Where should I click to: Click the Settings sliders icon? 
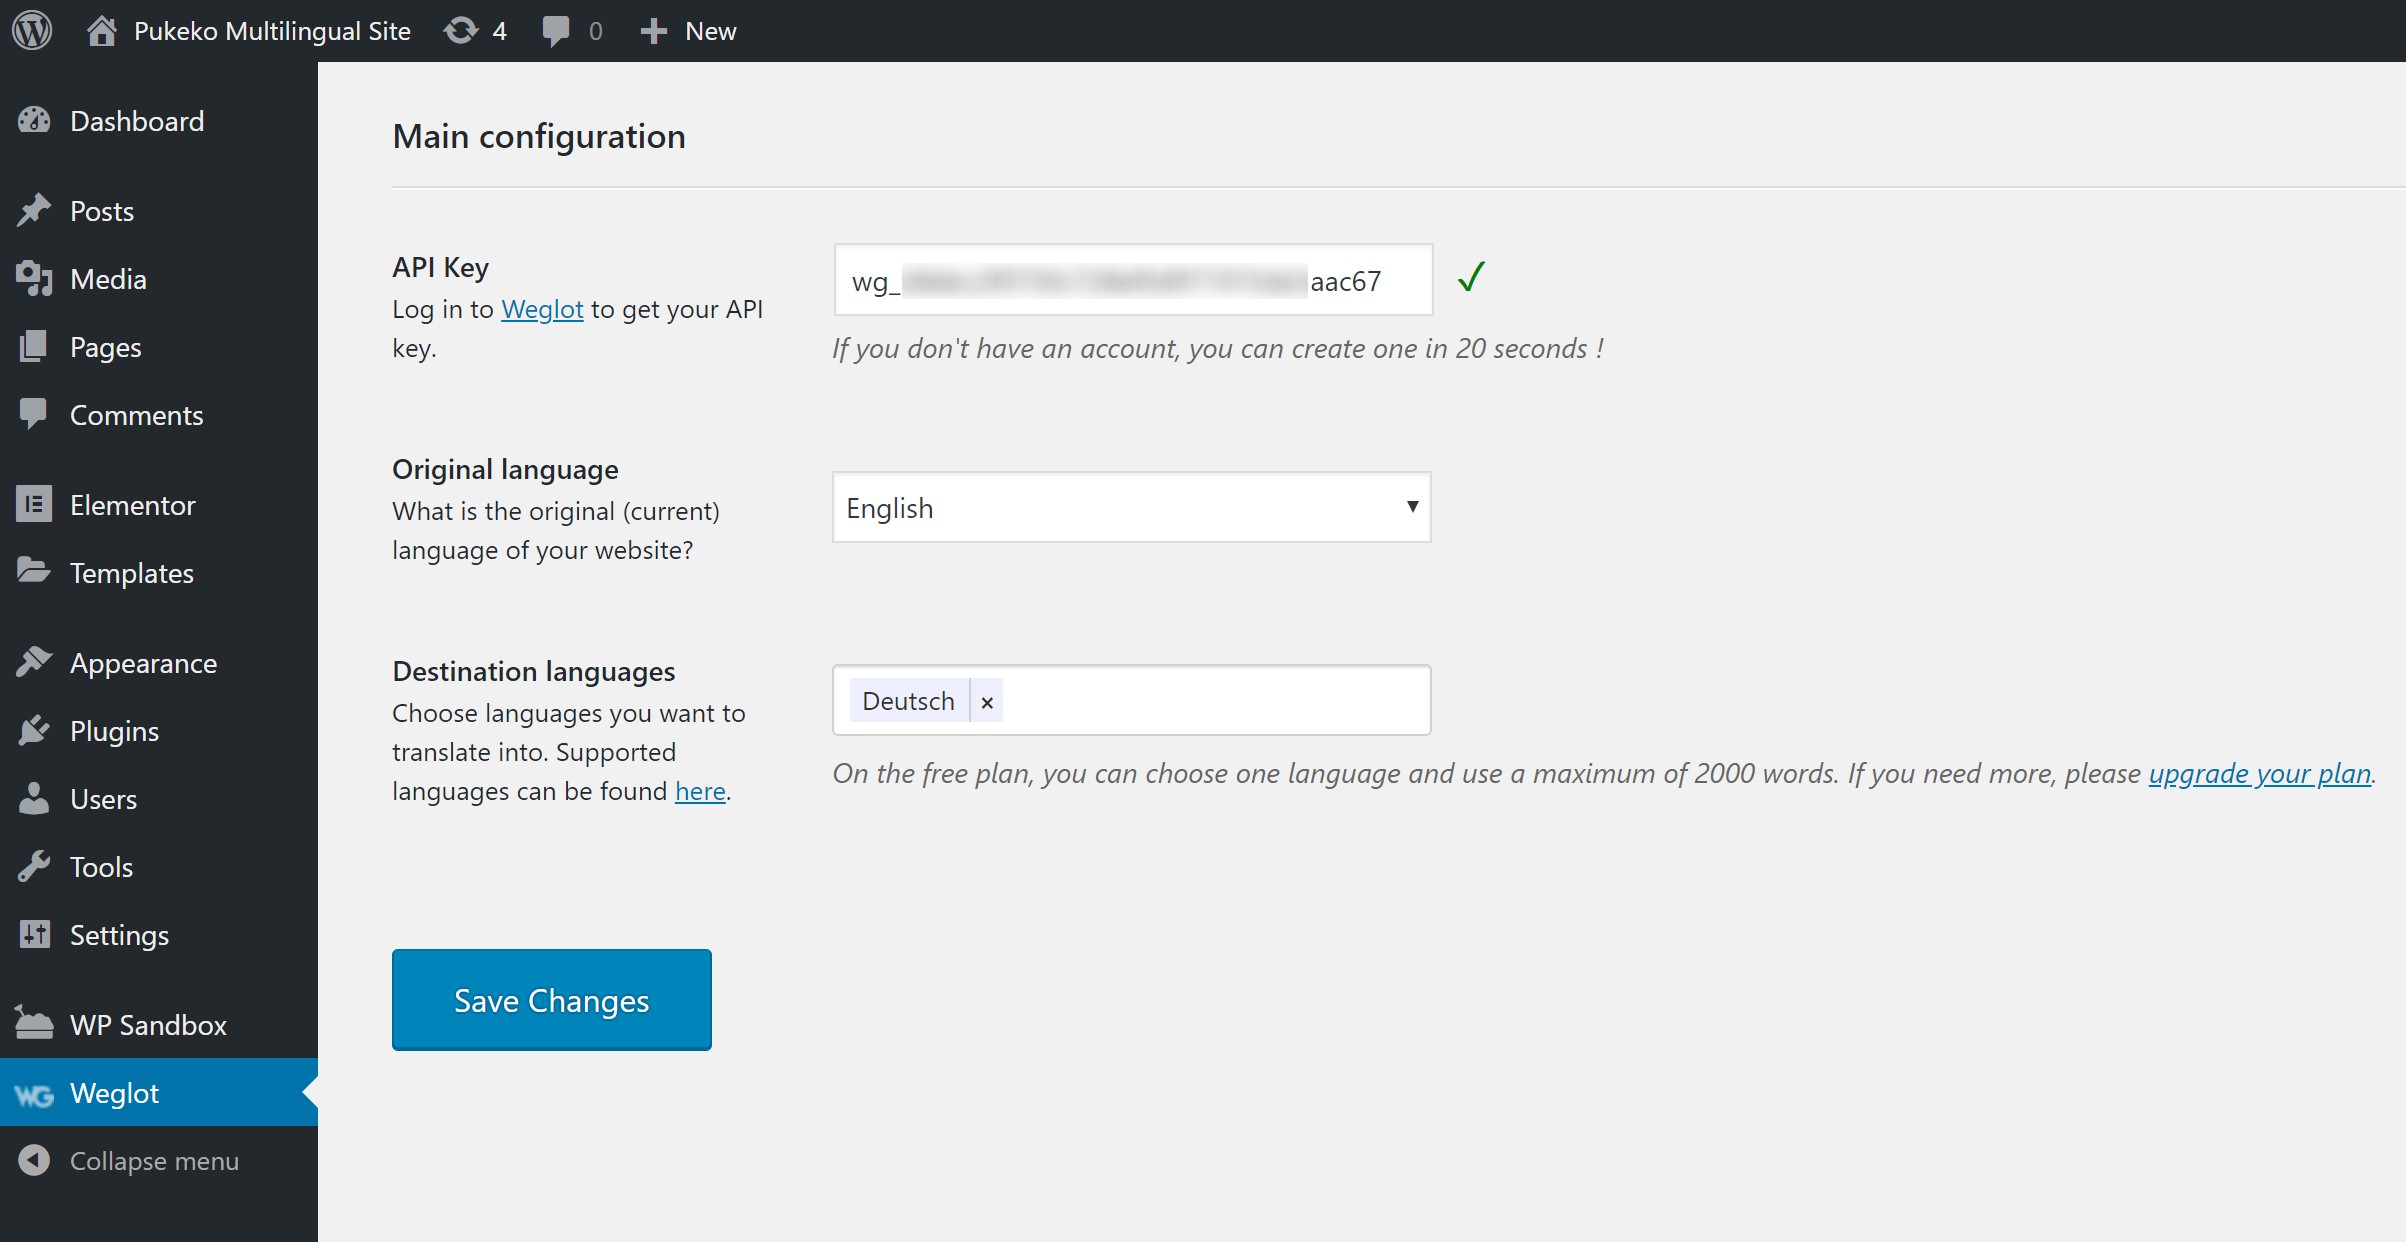pos(34,935)
